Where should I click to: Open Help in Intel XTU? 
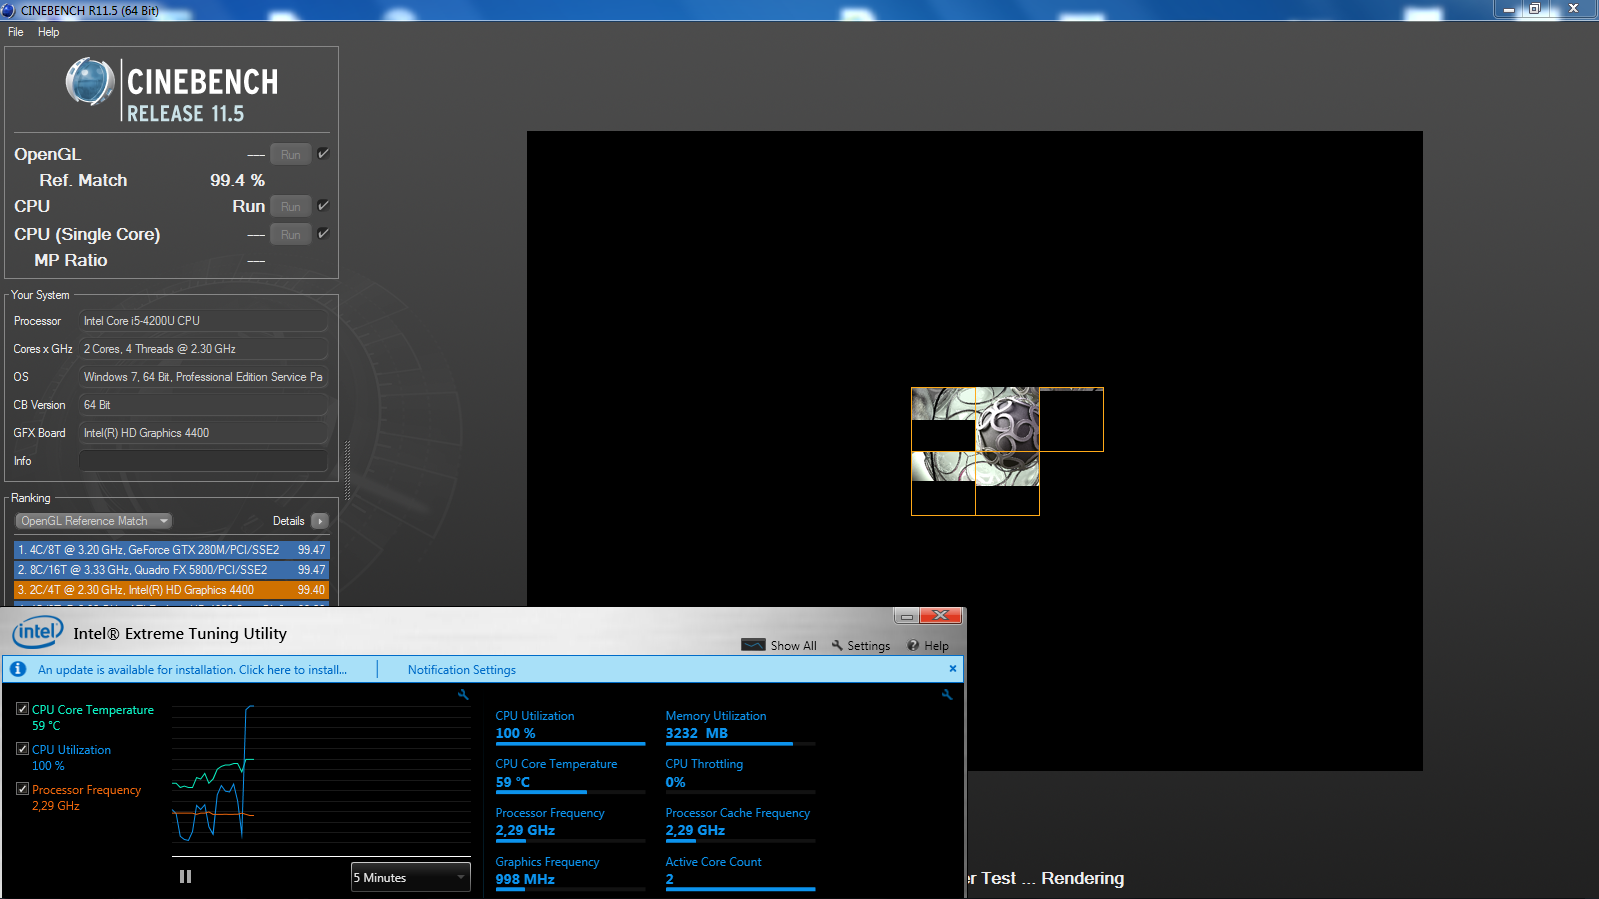tap(928, 646)
